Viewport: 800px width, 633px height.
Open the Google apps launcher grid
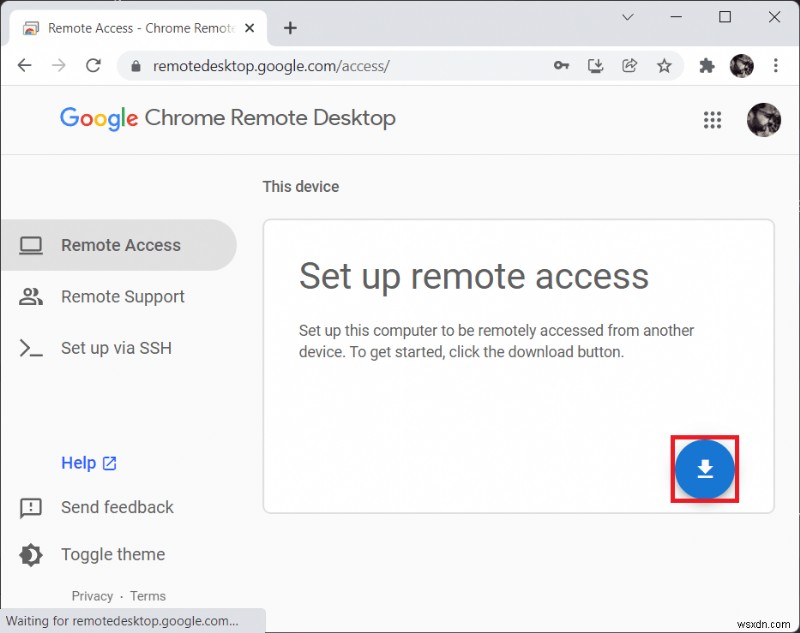click(x=712, y=120)
